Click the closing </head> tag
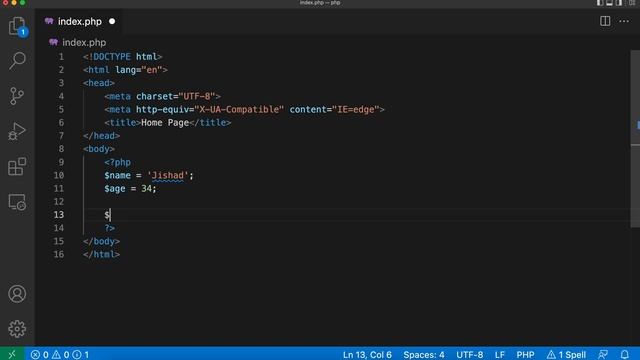 tap(101, 136)
